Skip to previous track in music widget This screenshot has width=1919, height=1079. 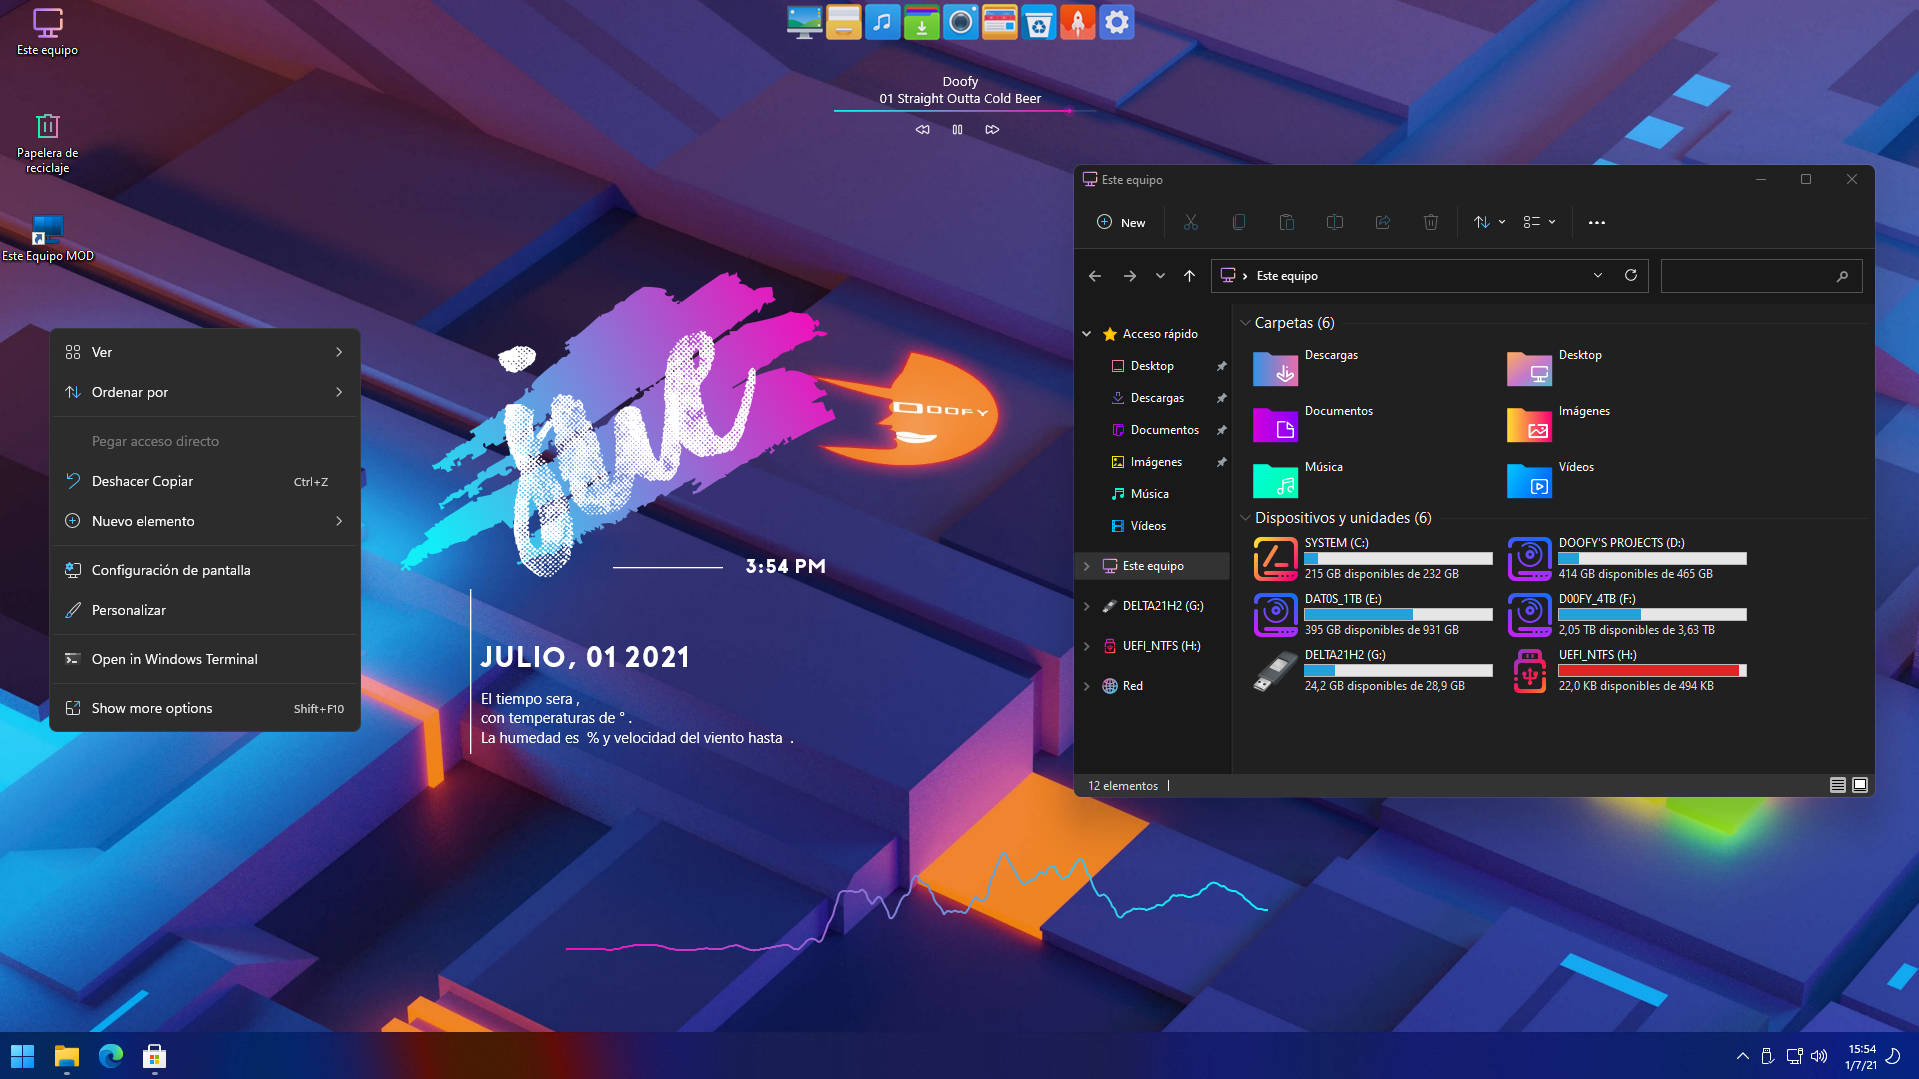[x=922, y=129]
